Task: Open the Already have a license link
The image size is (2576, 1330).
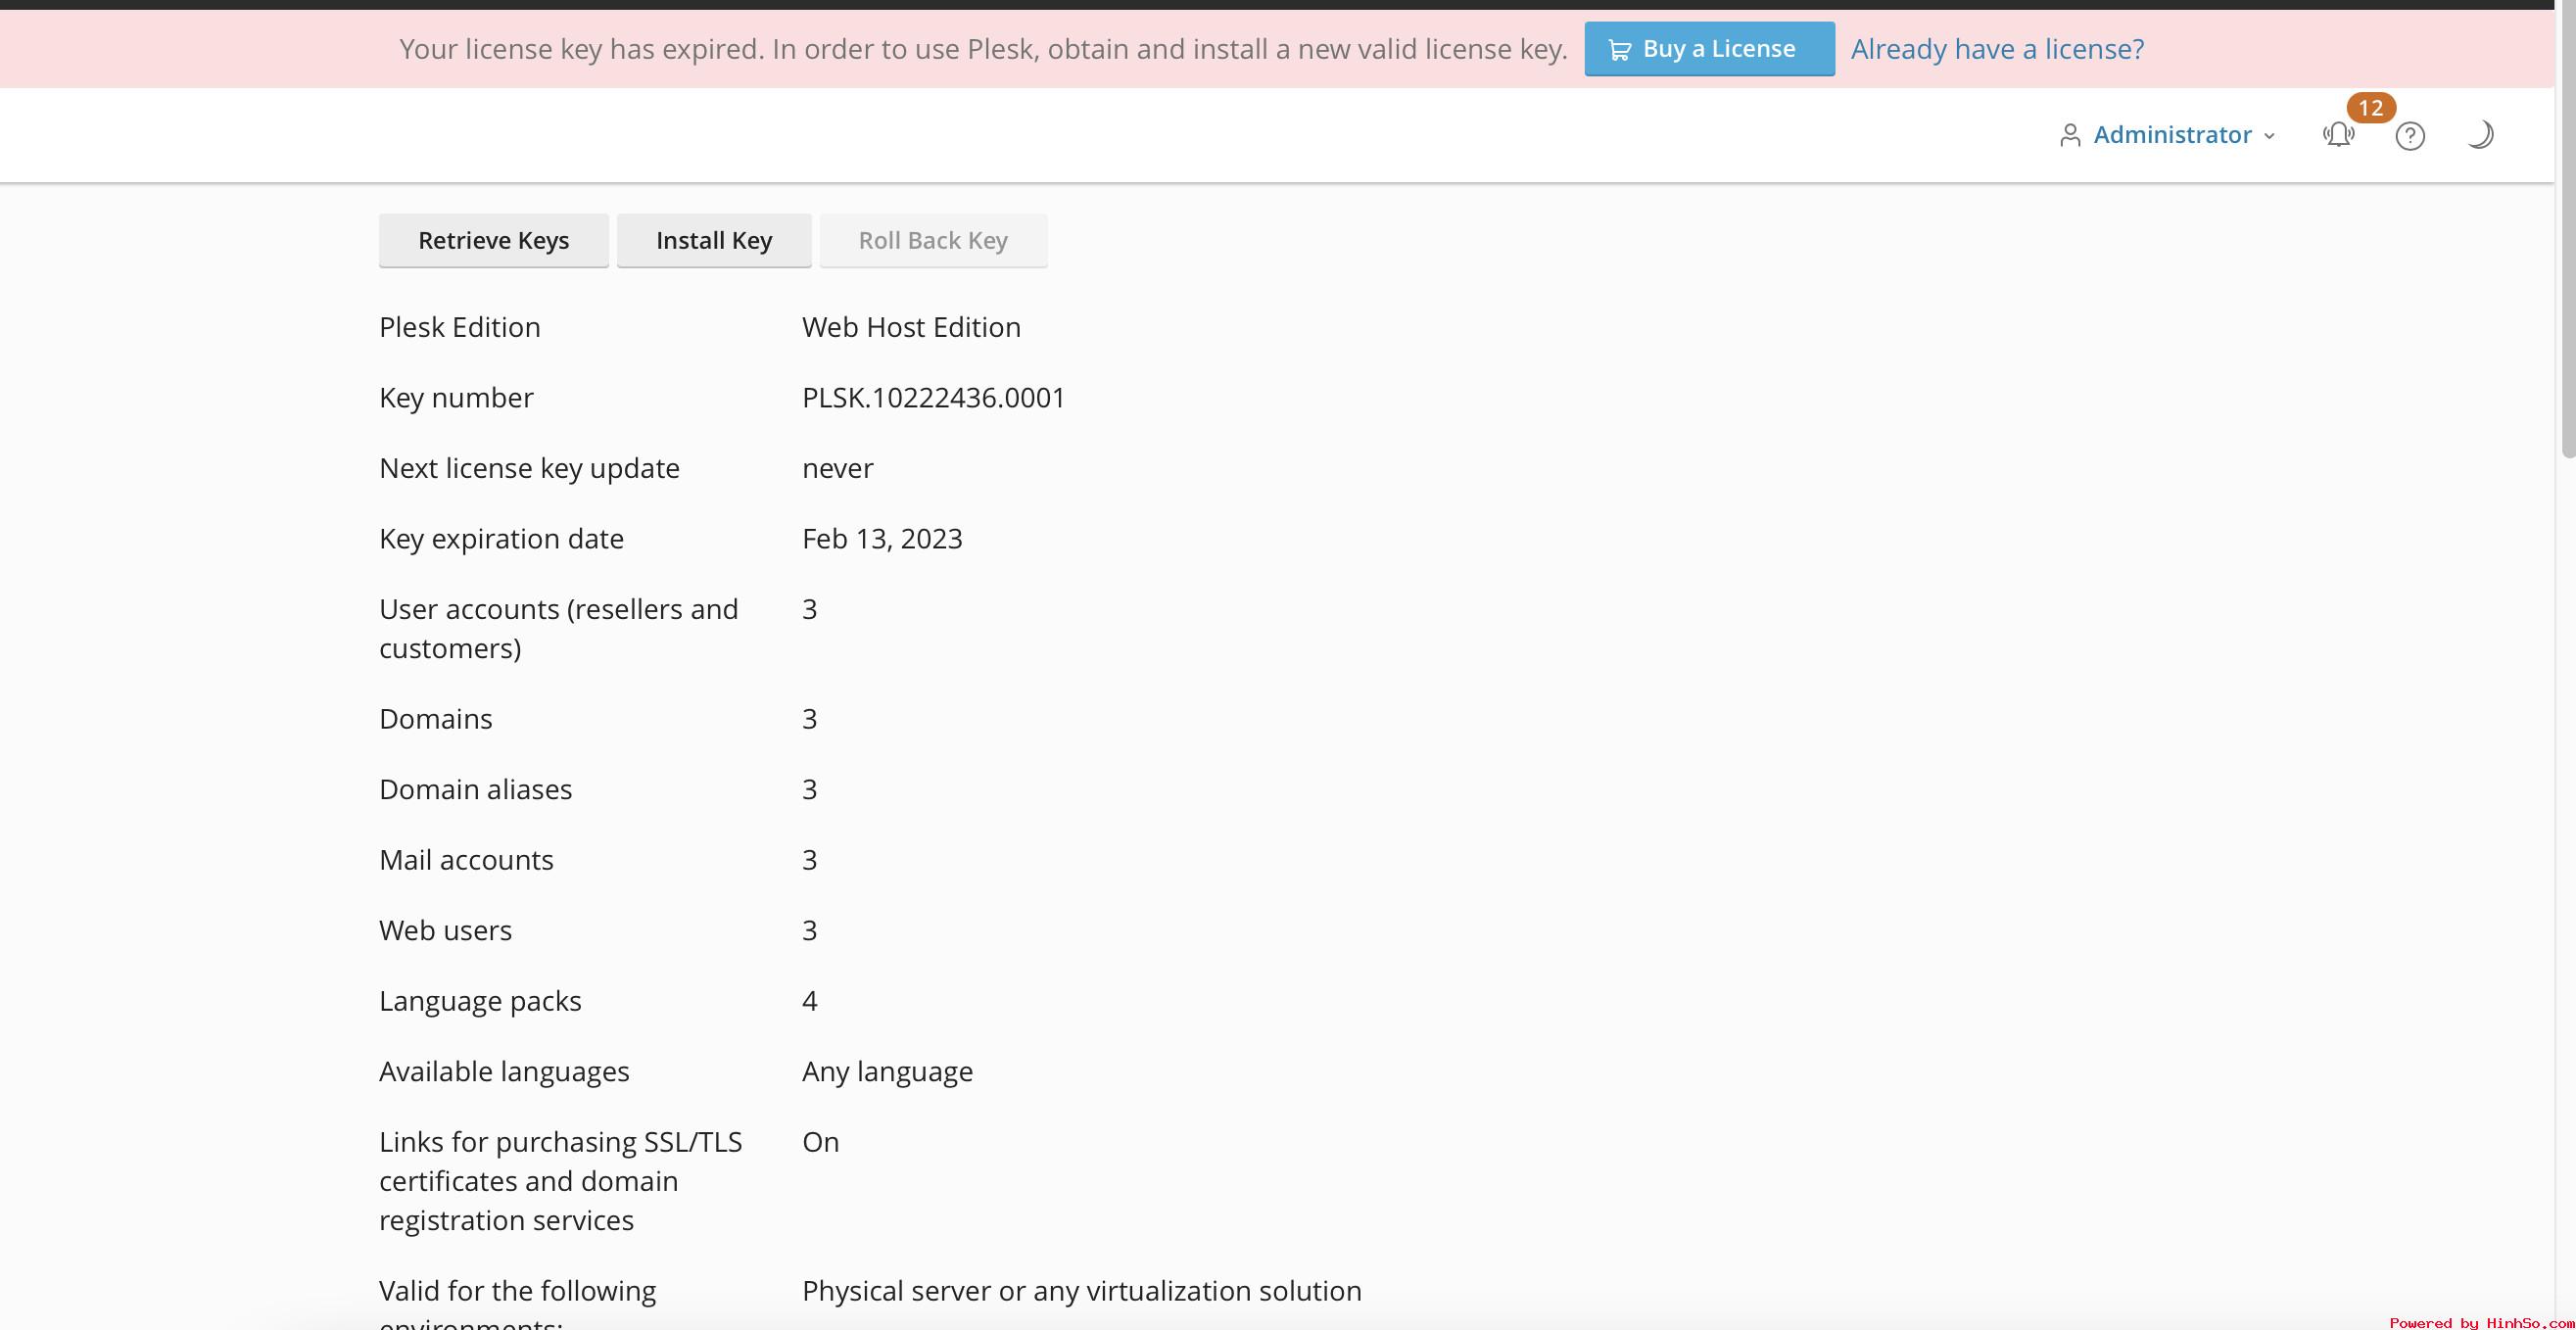Action: [1997, 49]
